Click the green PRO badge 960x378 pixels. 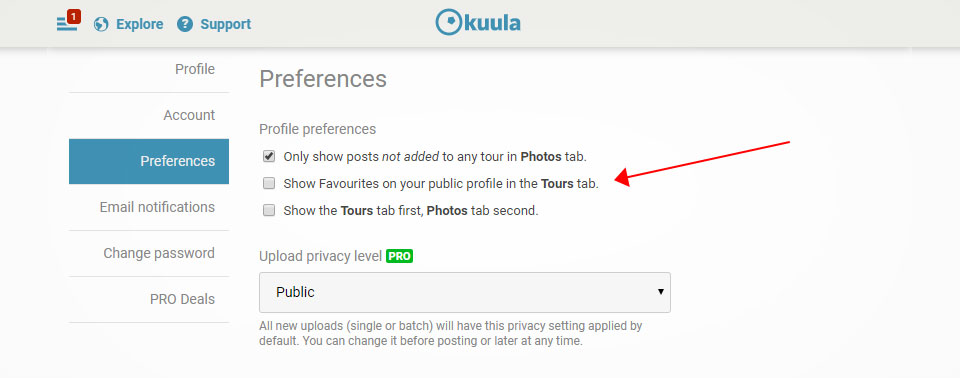399,256
